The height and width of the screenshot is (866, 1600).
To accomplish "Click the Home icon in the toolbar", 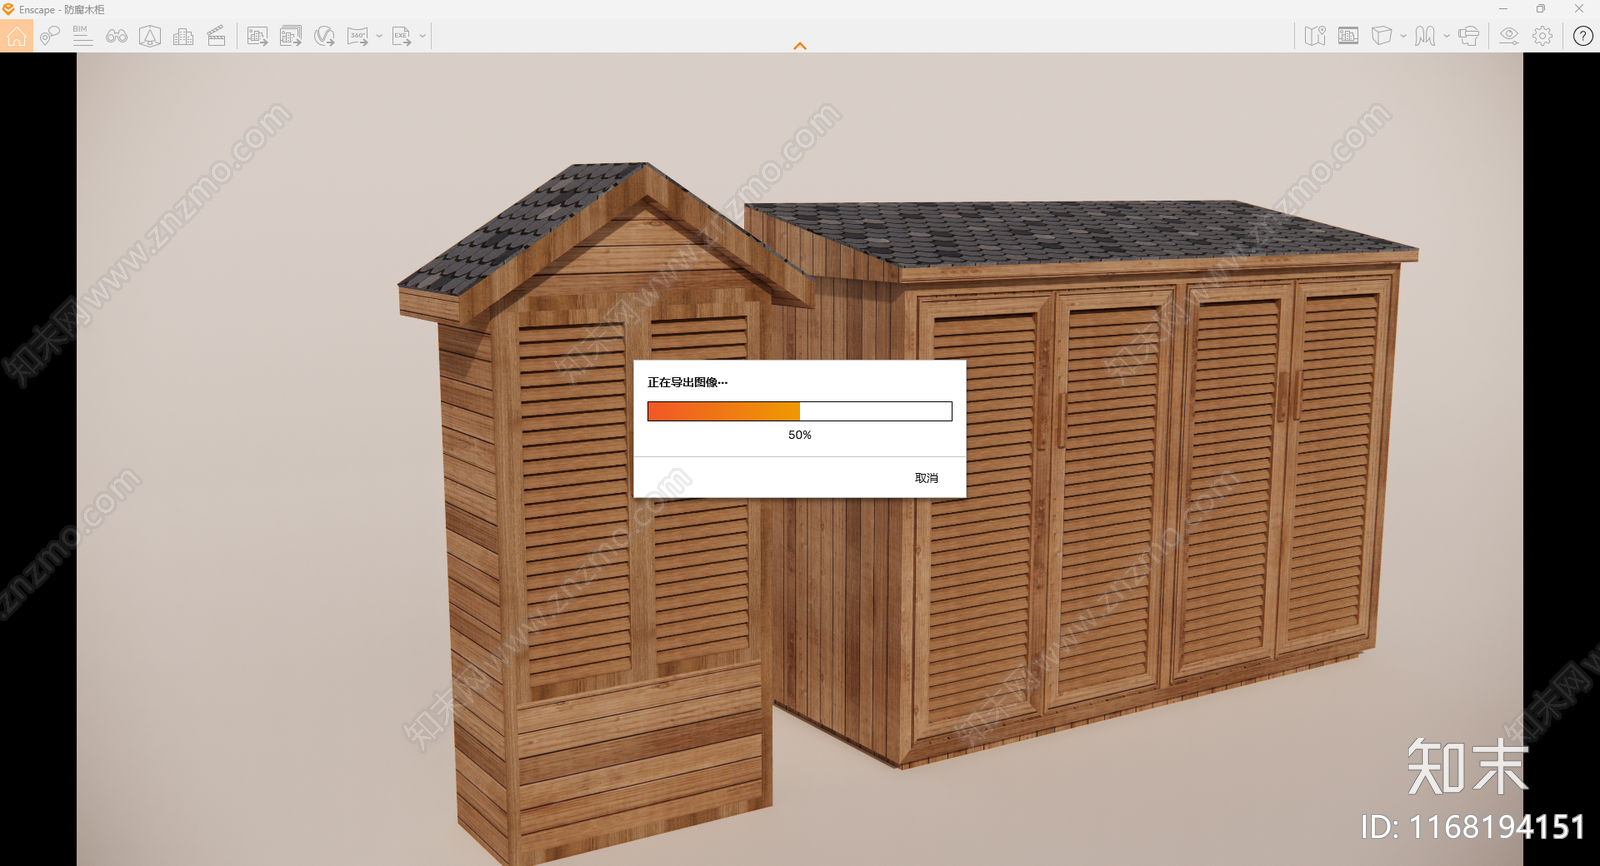I will click(16, 37).
